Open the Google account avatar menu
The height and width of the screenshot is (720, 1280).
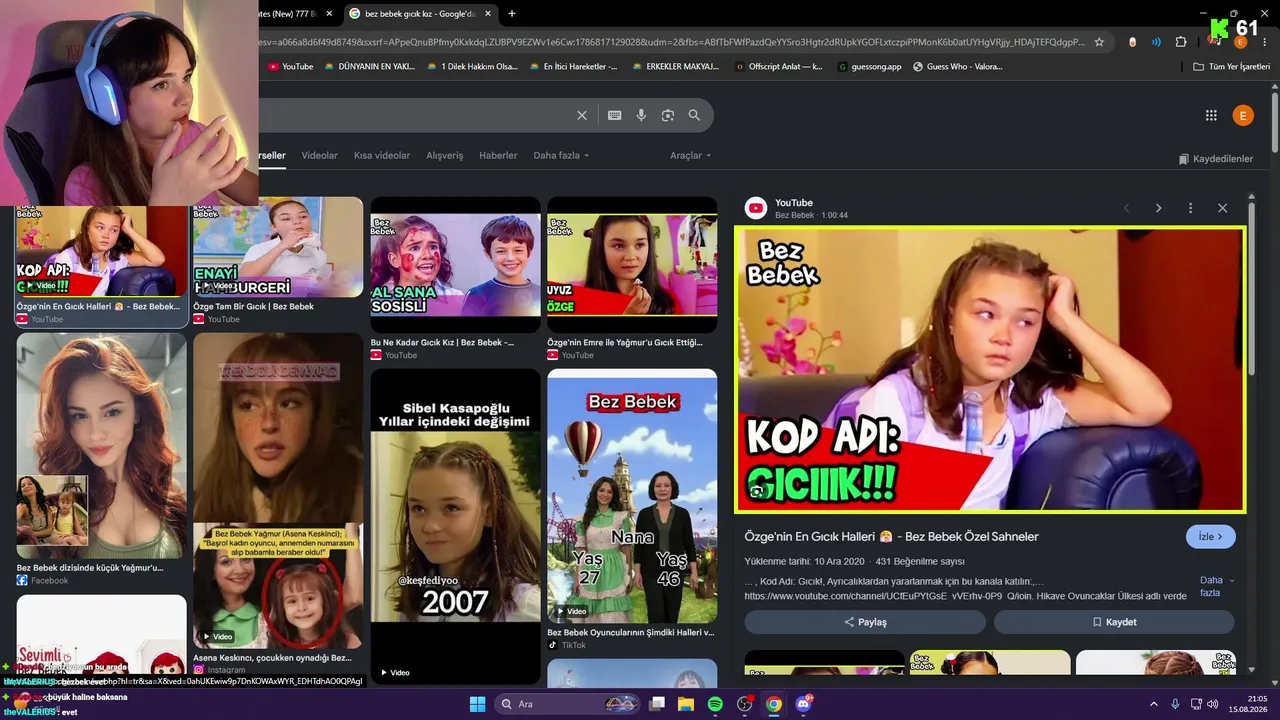[1243, 116]
